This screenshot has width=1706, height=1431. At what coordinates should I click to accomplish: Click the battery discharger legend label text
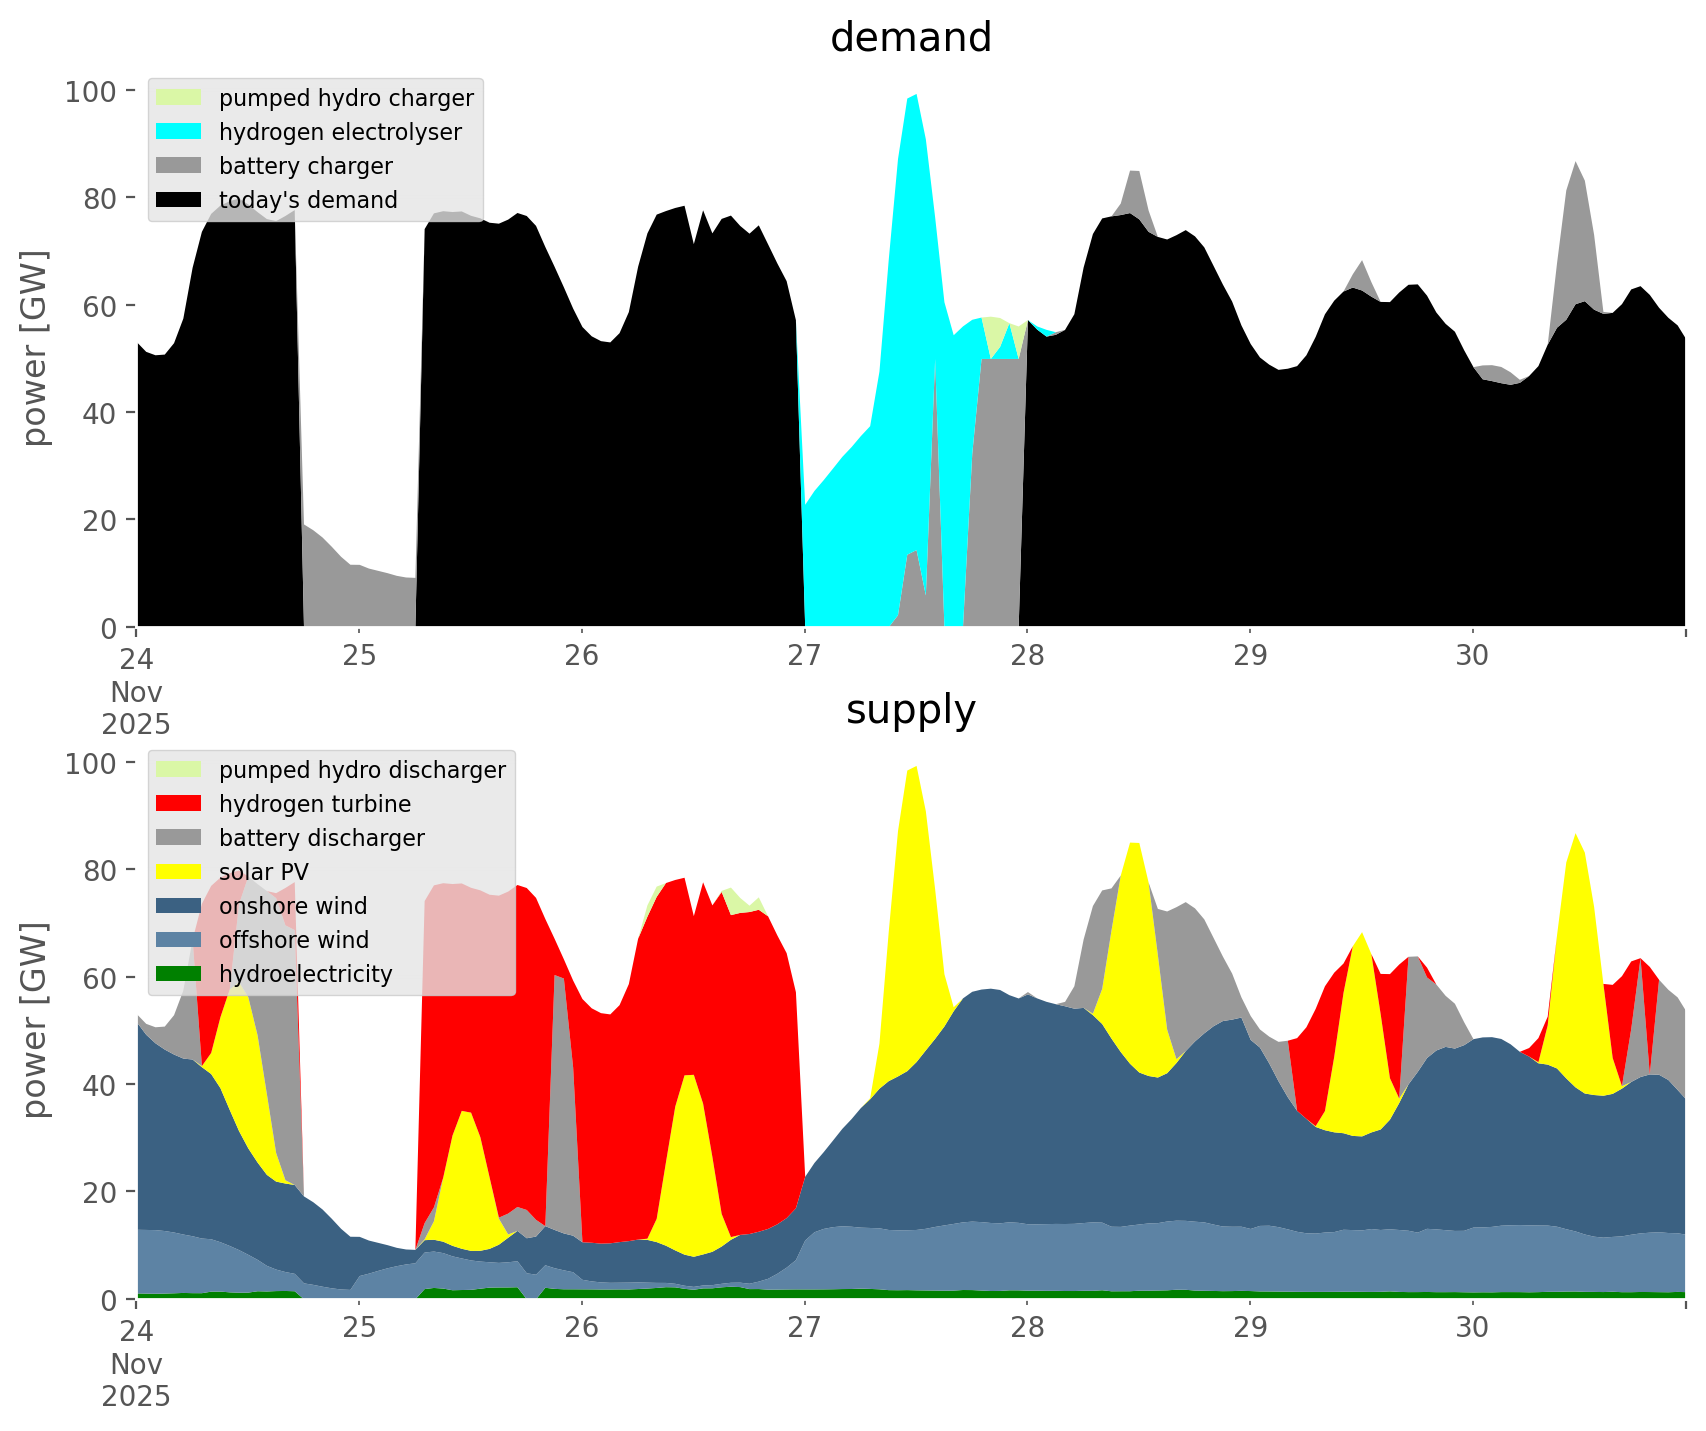321,838
